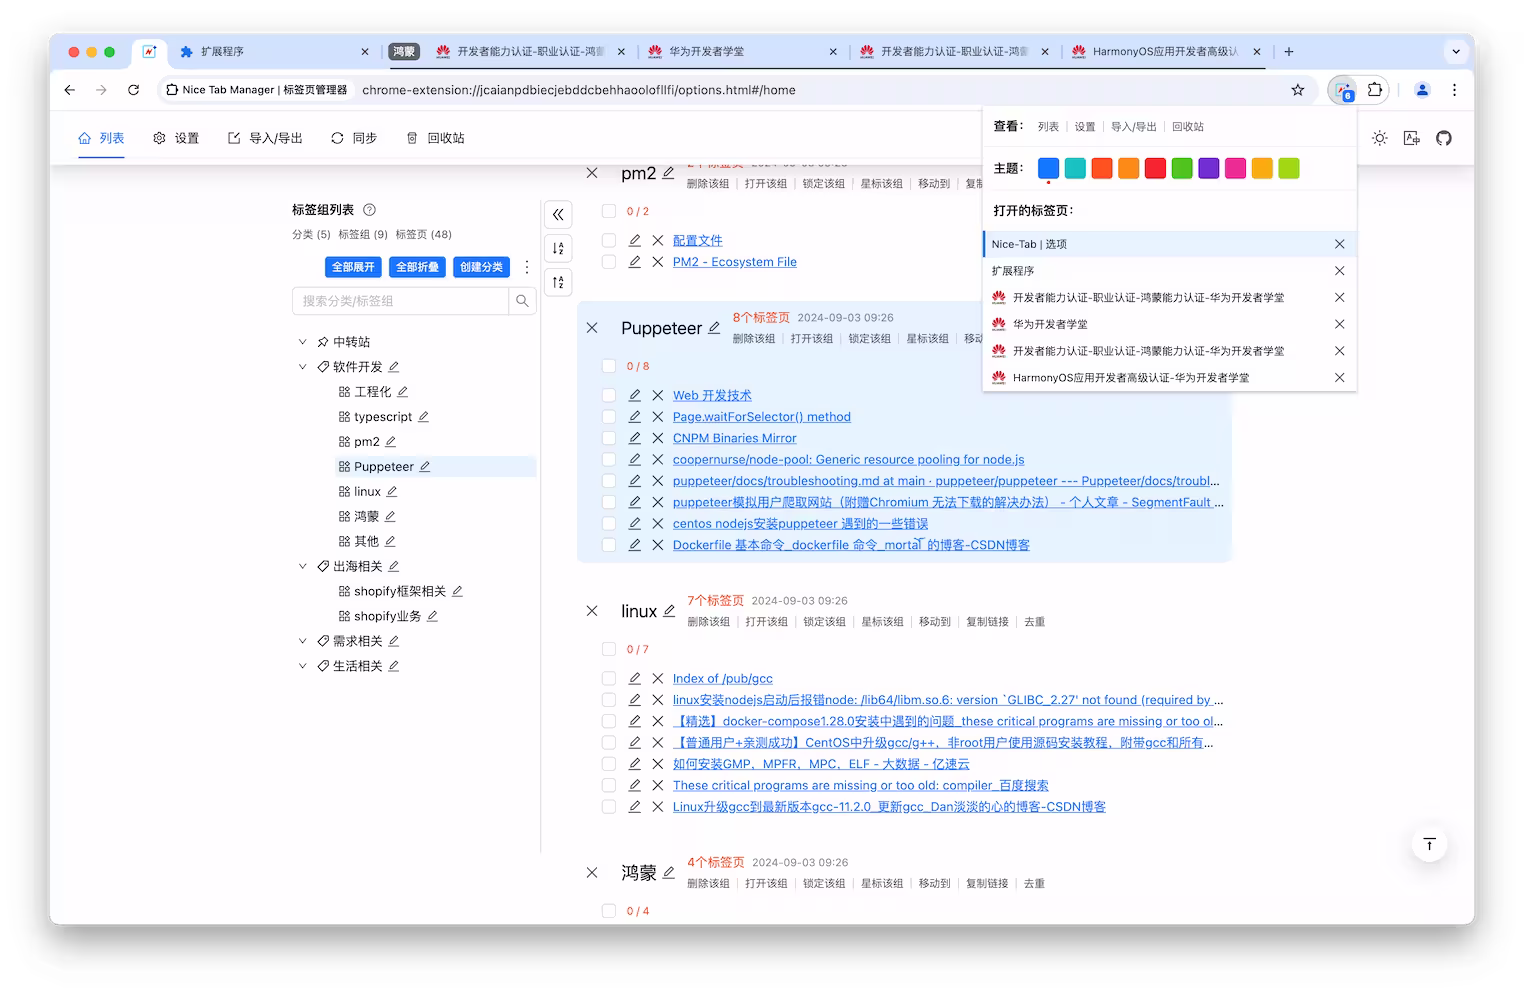Click the 全部展开 button

(352, 267)
